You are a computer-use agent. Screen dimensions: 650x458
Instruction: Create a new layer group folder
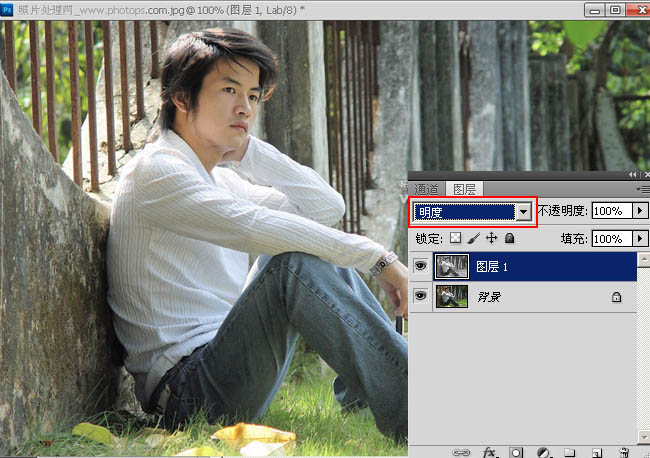(570, 452)
